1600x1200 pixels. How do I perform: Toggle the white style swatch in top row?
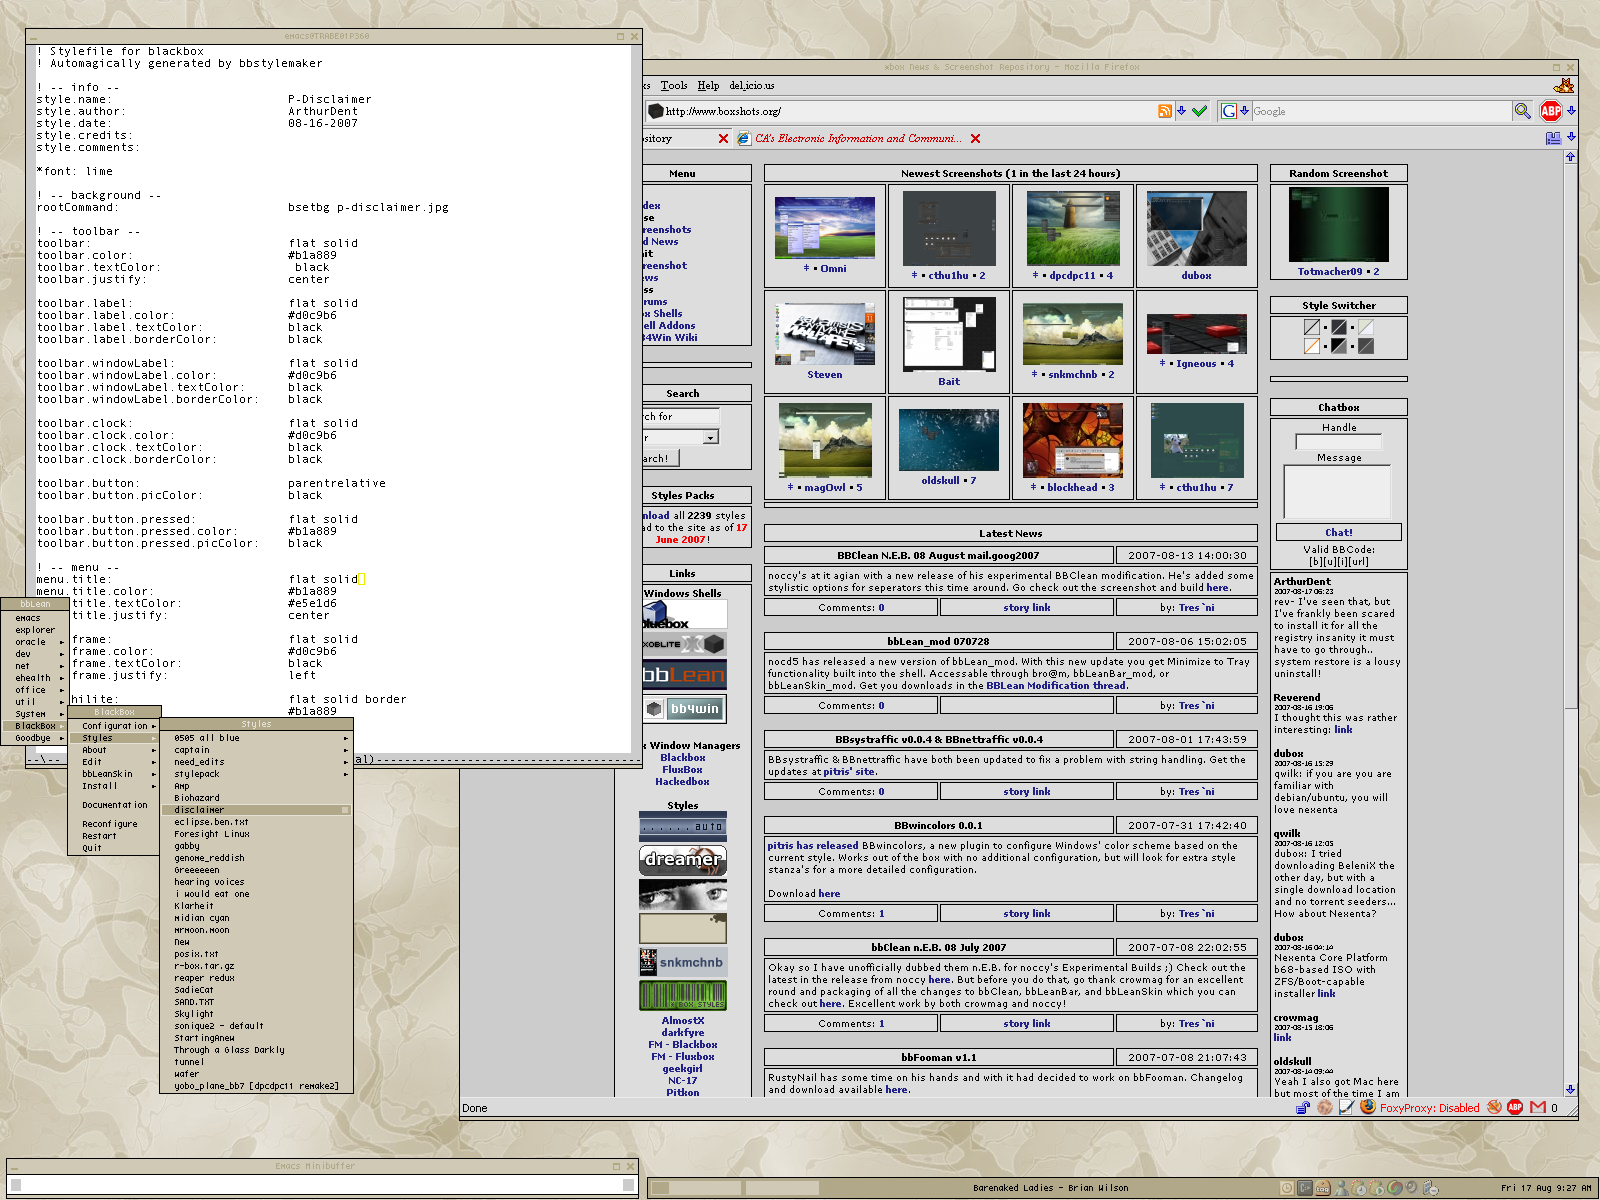tap(1366, 327)
